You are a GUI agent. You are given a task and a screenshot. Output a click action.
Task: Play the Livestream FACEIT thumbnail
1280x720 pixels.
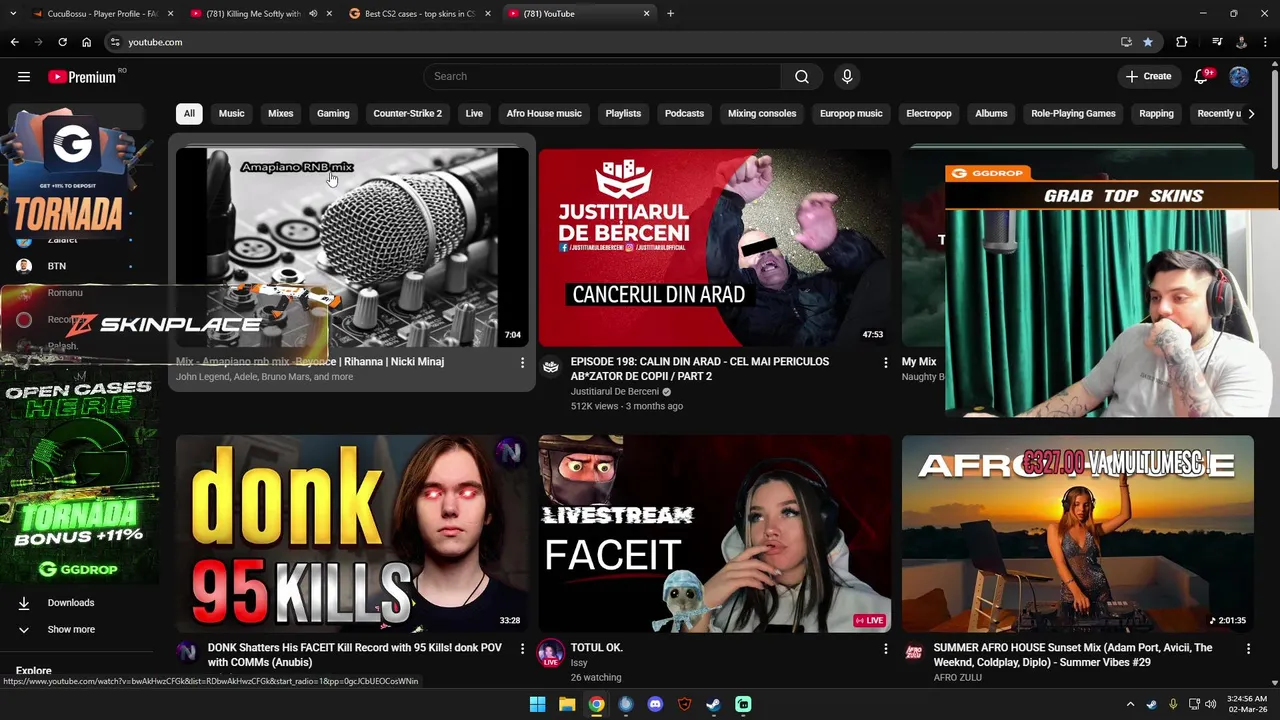[715, 533]
